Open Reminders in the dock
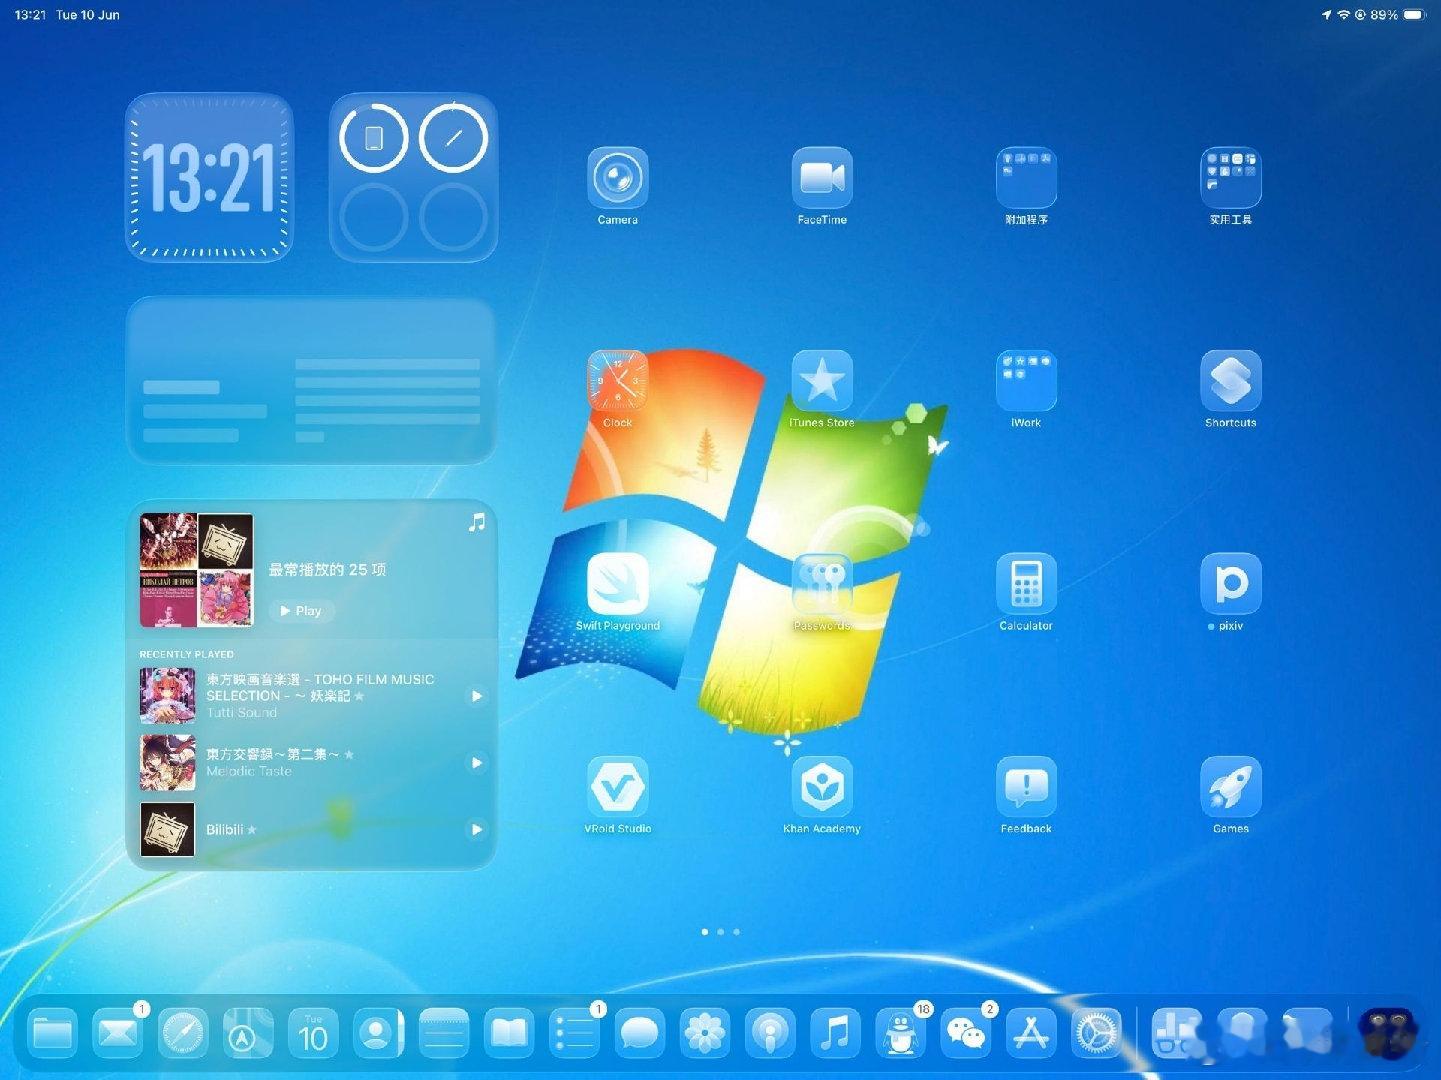Image resolution: width=1441 pixels, height=1080 pixels. 575,1033
